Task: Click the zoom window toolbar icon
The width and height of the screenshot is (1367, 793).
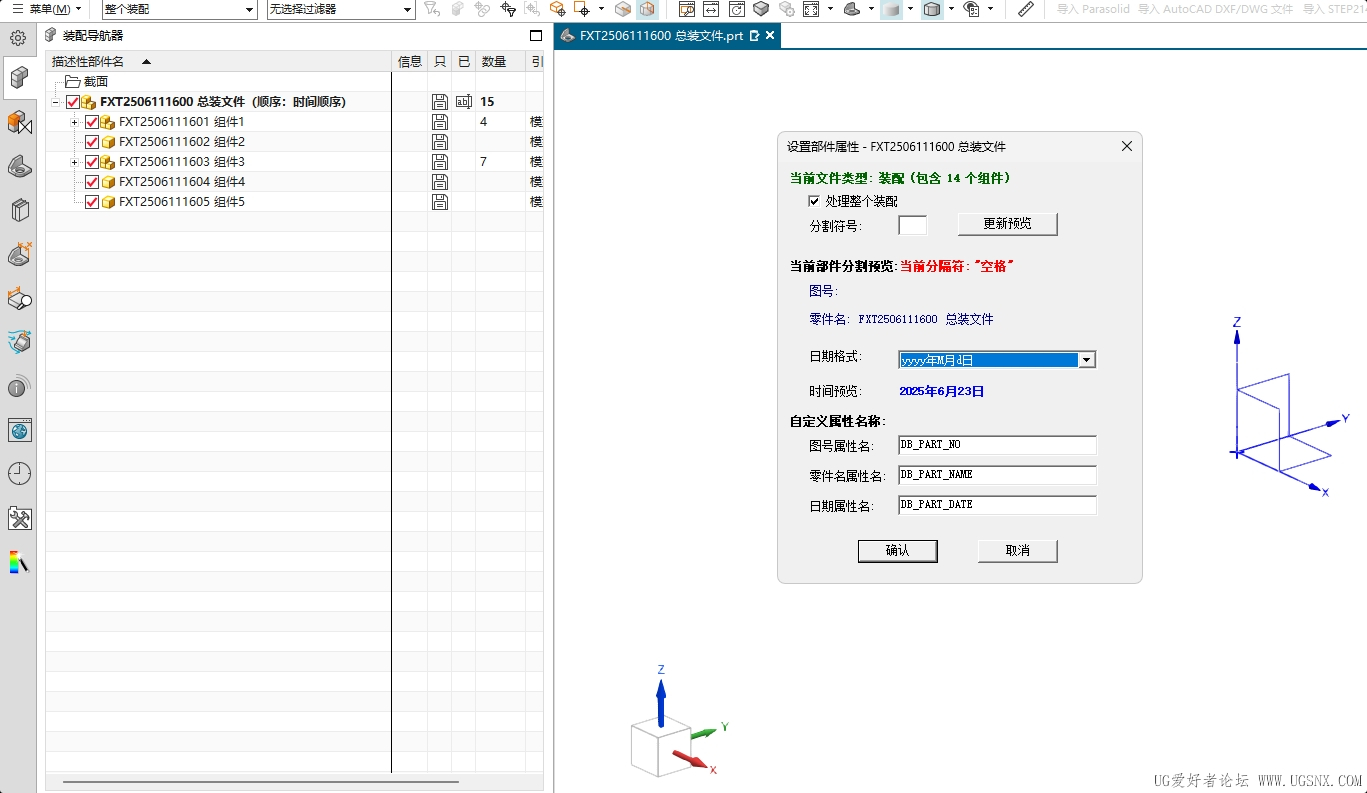Action: point(687,9)
